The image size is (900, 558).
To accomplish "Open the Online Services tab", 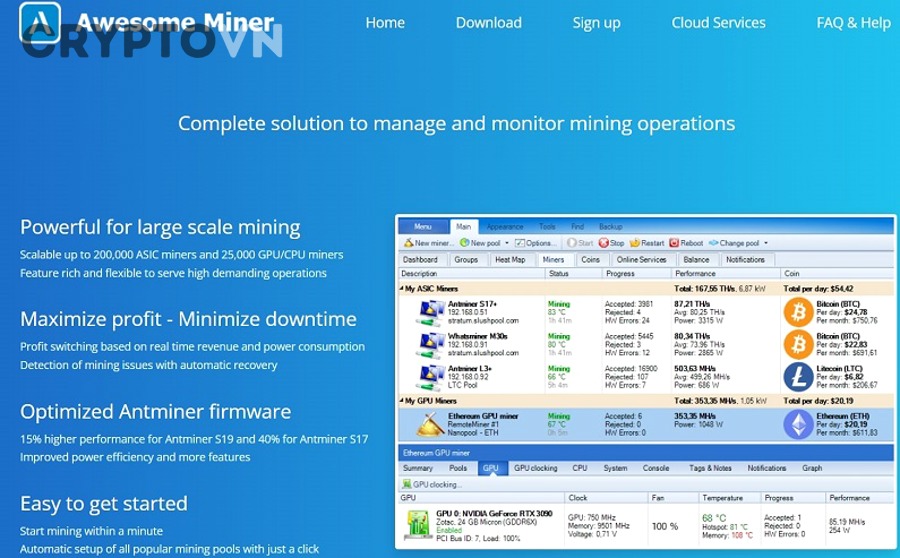I will point(642,259).
